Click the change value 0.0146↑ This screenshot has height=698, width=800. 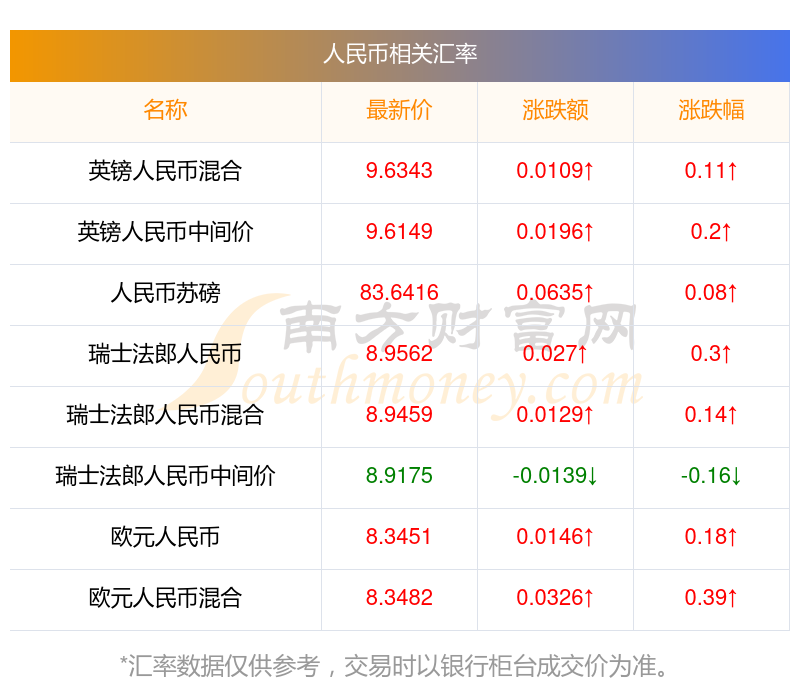(555, 537)
